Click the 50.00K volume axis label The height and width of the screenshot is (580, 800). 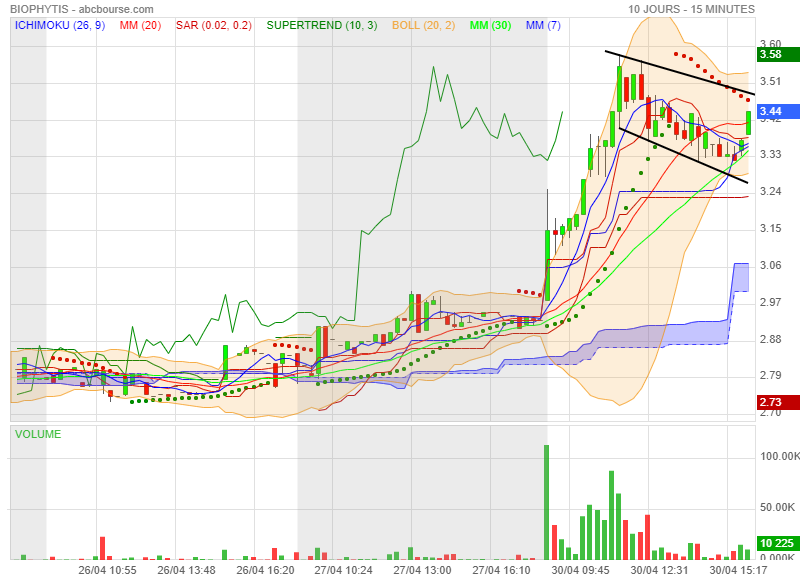(778, 507)
